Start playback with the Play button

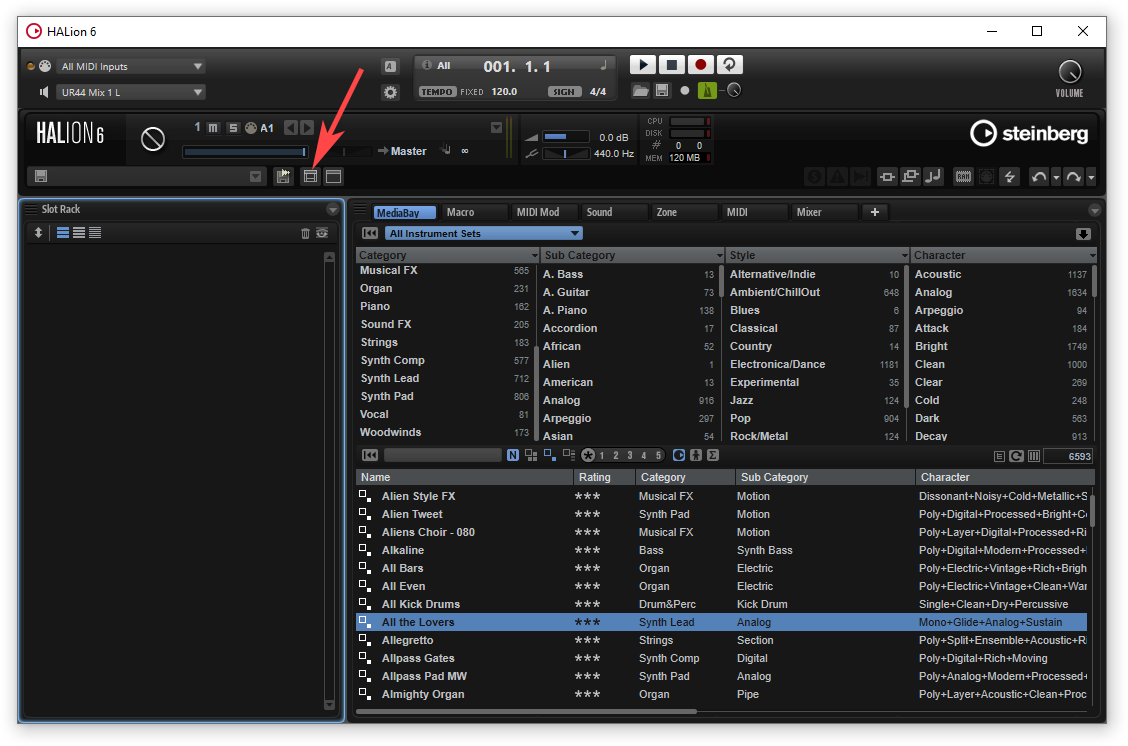click(642, 65)
